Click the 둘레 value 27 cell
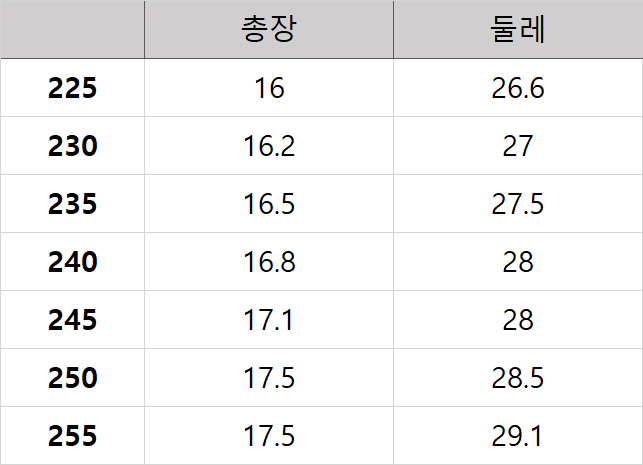Viewport: 643px width, 465px height. tap(518, 146)
